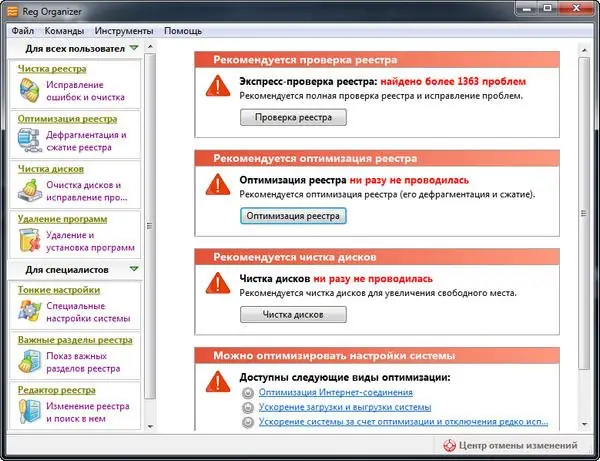Screen dimensions: 600x461
Task: Open the Инструменты menu
Action: point(124,31)
